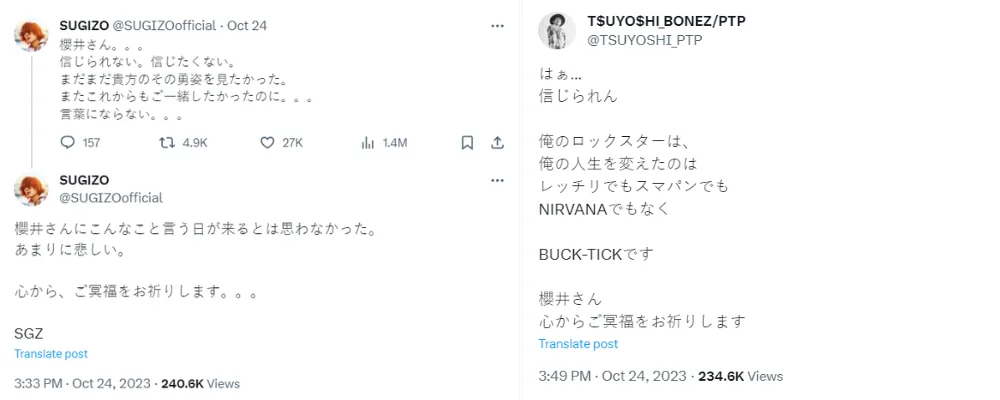Like the first SUGIZO tweet
The image size is (1000, 400).
[x=267, y=143]
